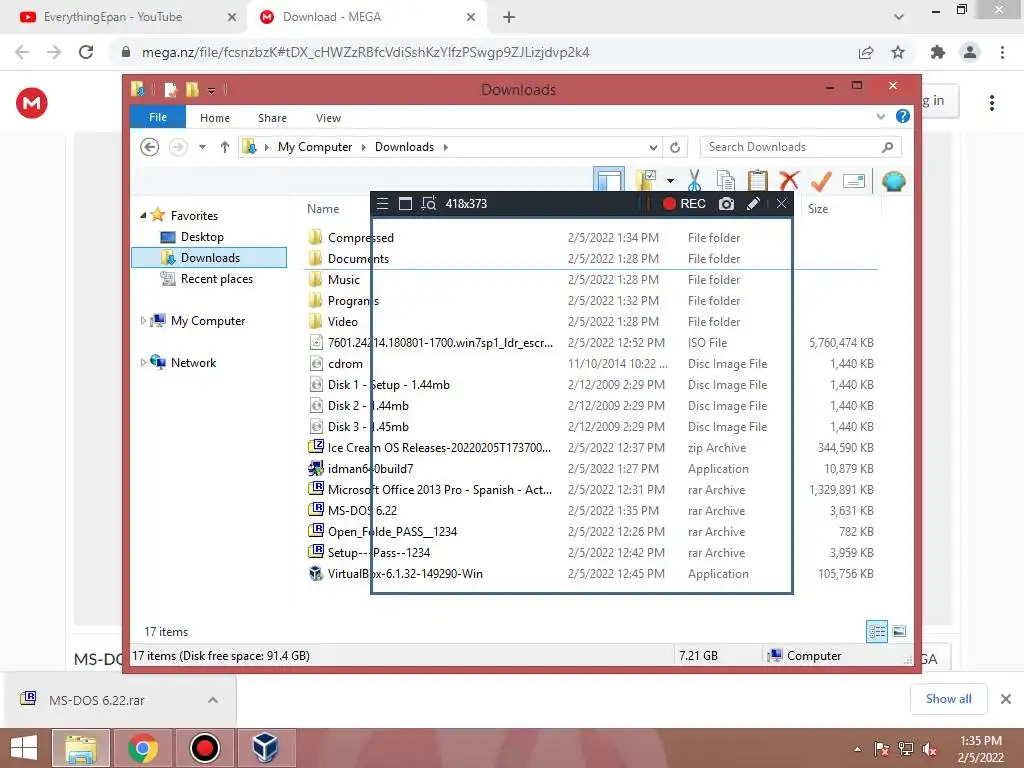Click the recorder region select icon

click(x=428, y=204)
